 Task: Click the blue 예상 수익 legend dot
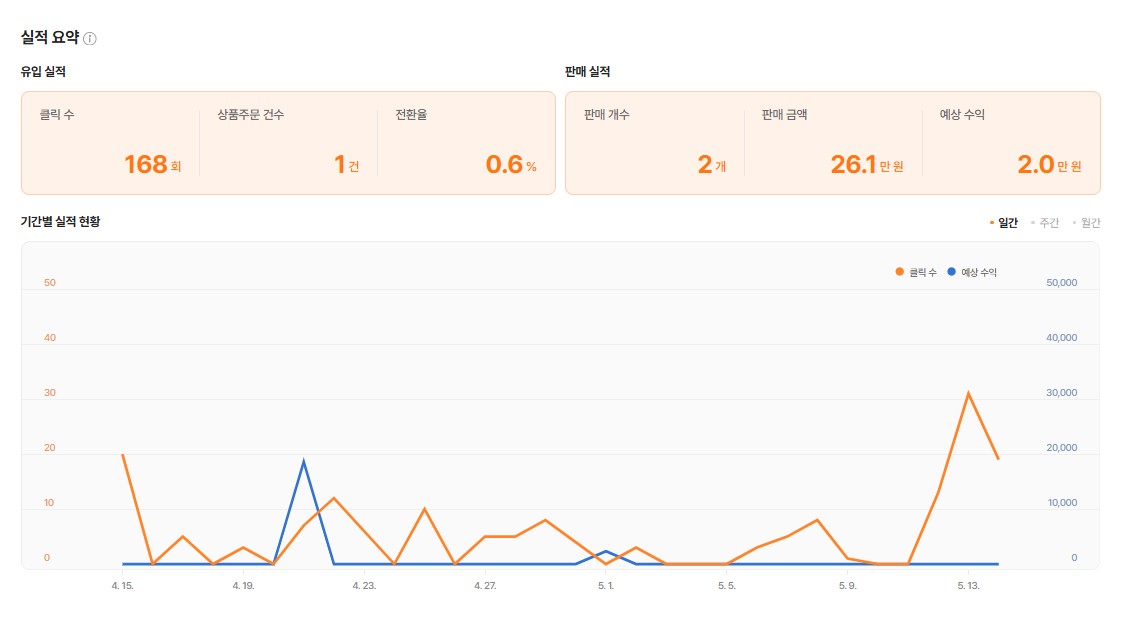pos(952,272)
